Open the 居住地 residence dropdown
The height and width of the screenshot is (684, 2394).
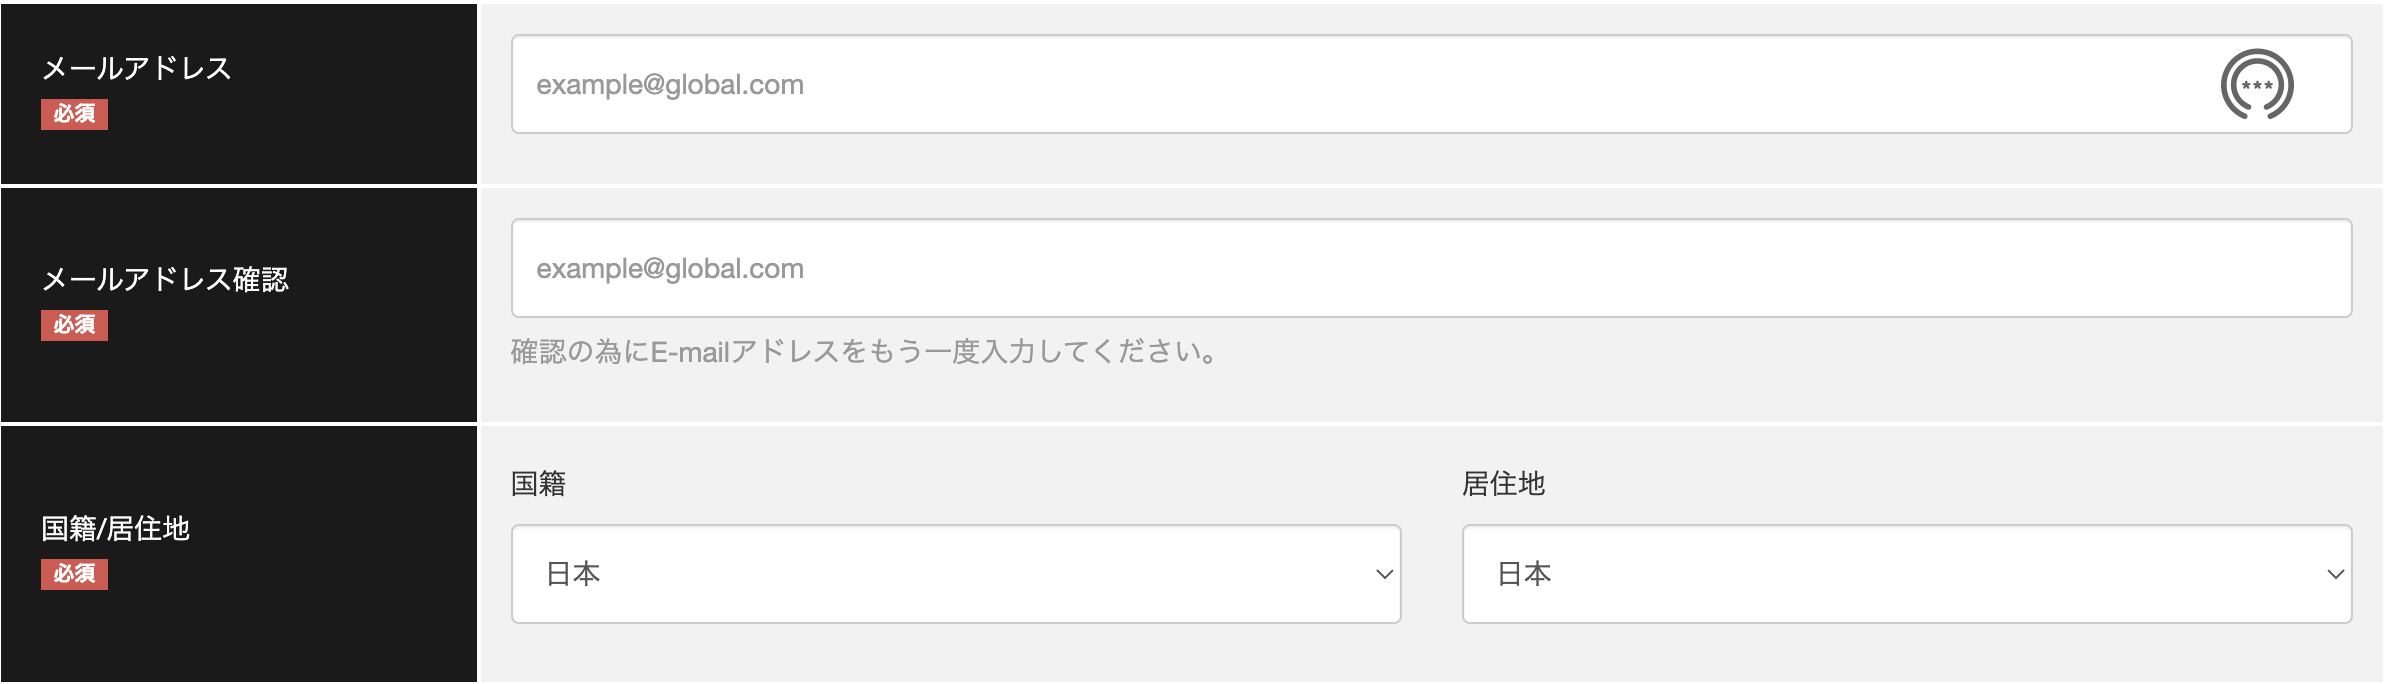[x=1906, y=574]
